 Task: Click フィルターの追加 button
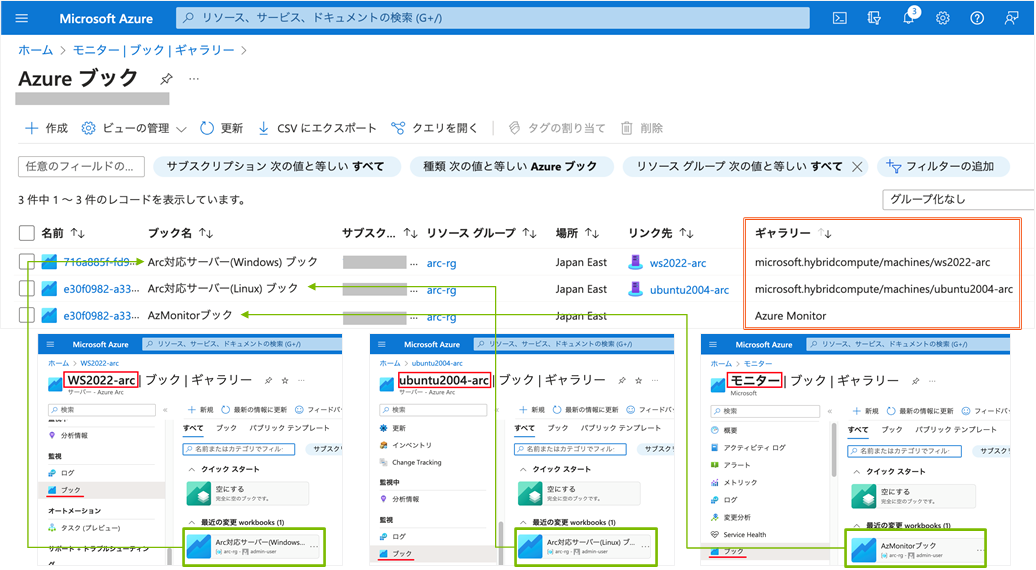point(942,166)
